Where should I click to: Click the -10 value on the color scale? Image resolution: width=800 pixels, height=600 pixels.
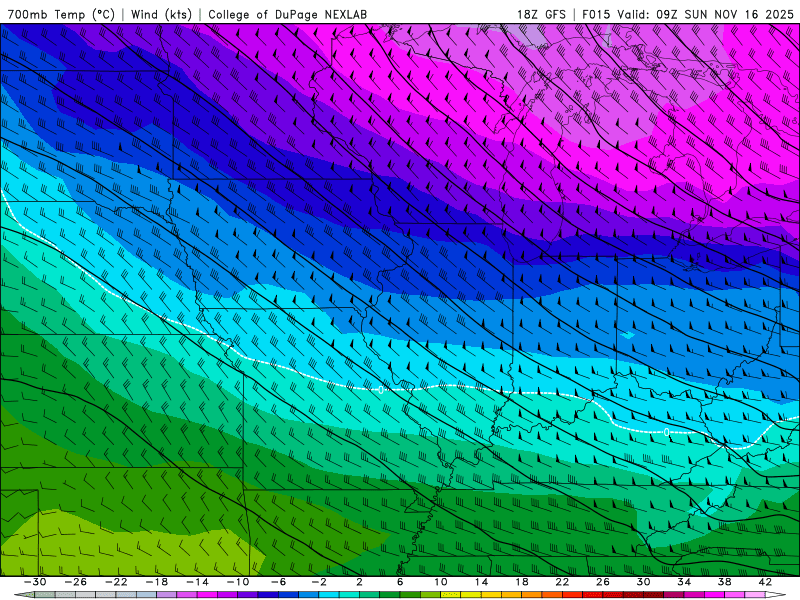click(238, 582)
